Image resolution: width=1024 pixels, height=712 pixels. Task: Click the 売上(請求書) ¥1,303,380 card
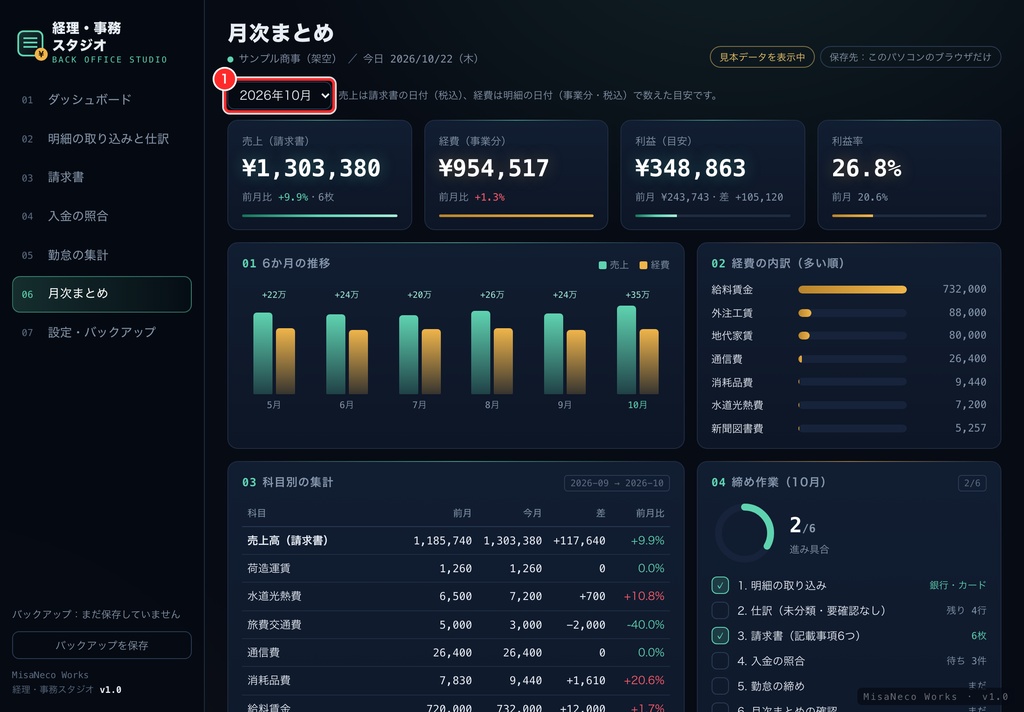point(319,174)
